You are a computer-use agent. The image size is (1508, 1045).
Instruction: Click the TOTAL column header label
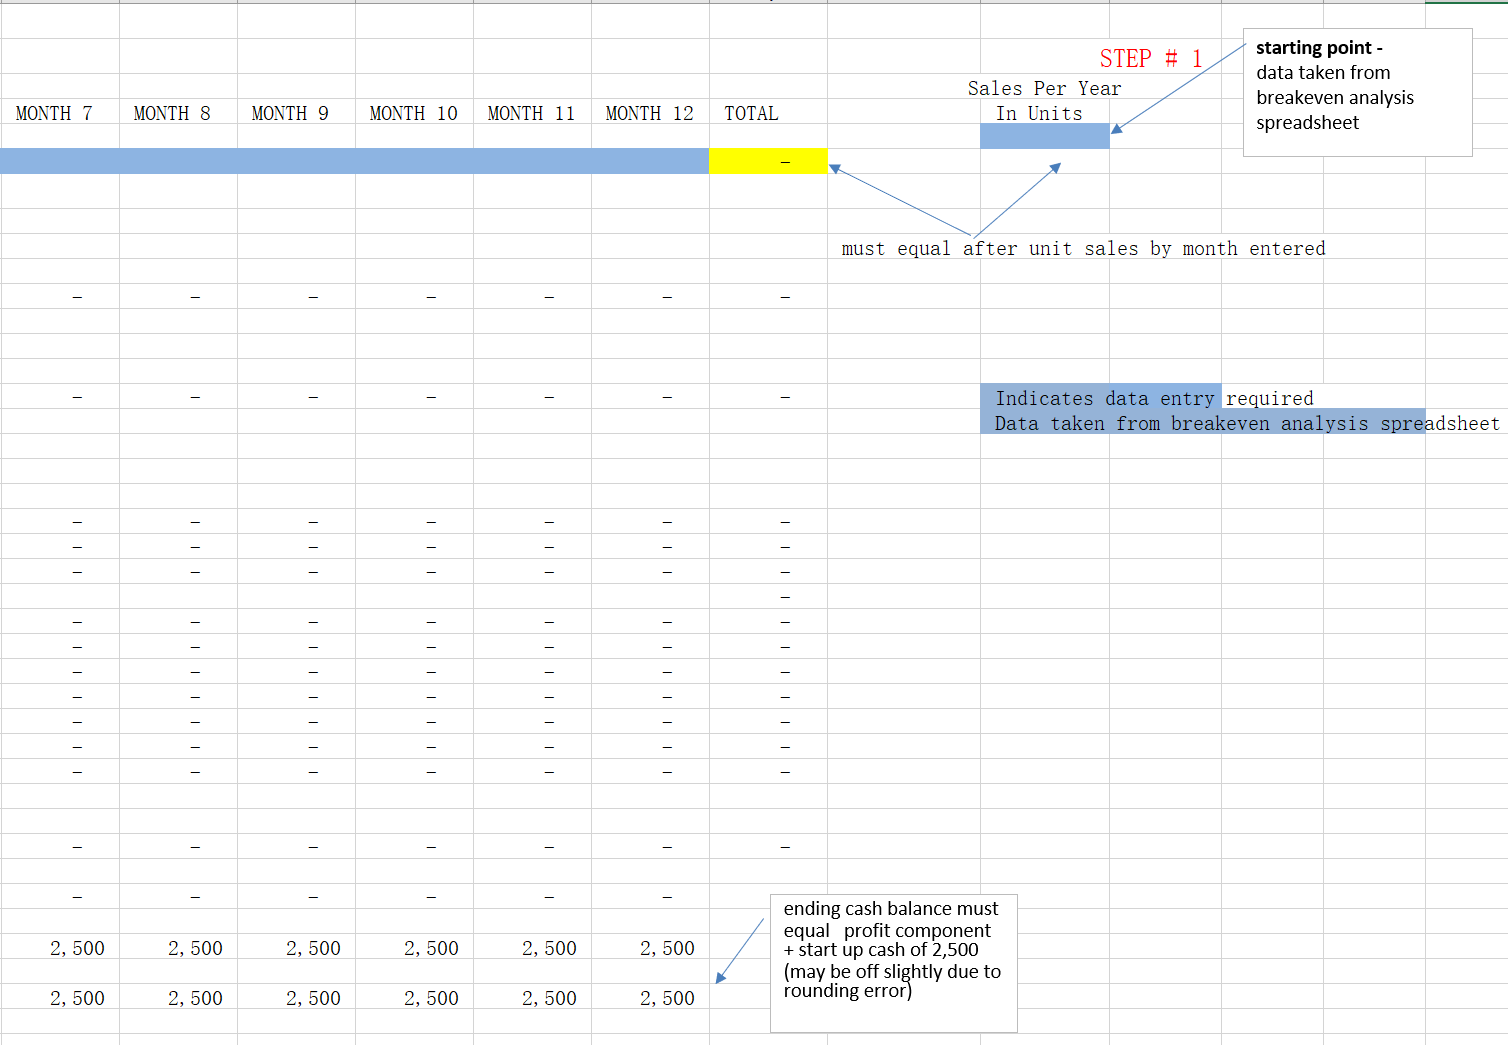pos(751,113)
